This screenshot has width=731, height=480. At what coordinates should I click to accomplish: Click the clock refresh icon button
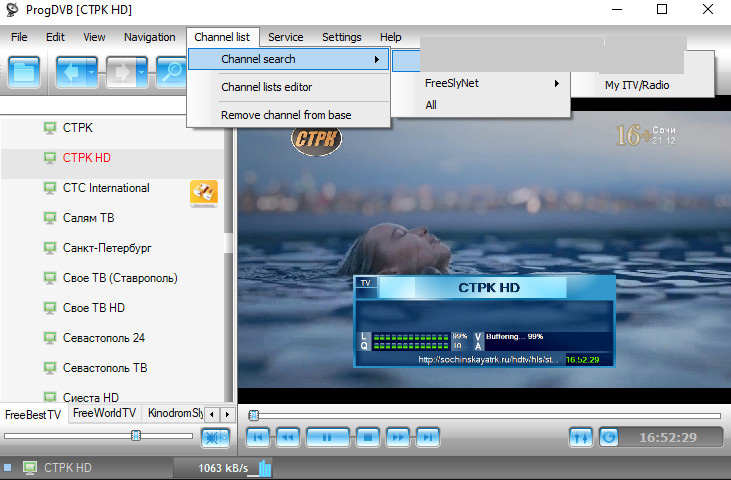609,438
